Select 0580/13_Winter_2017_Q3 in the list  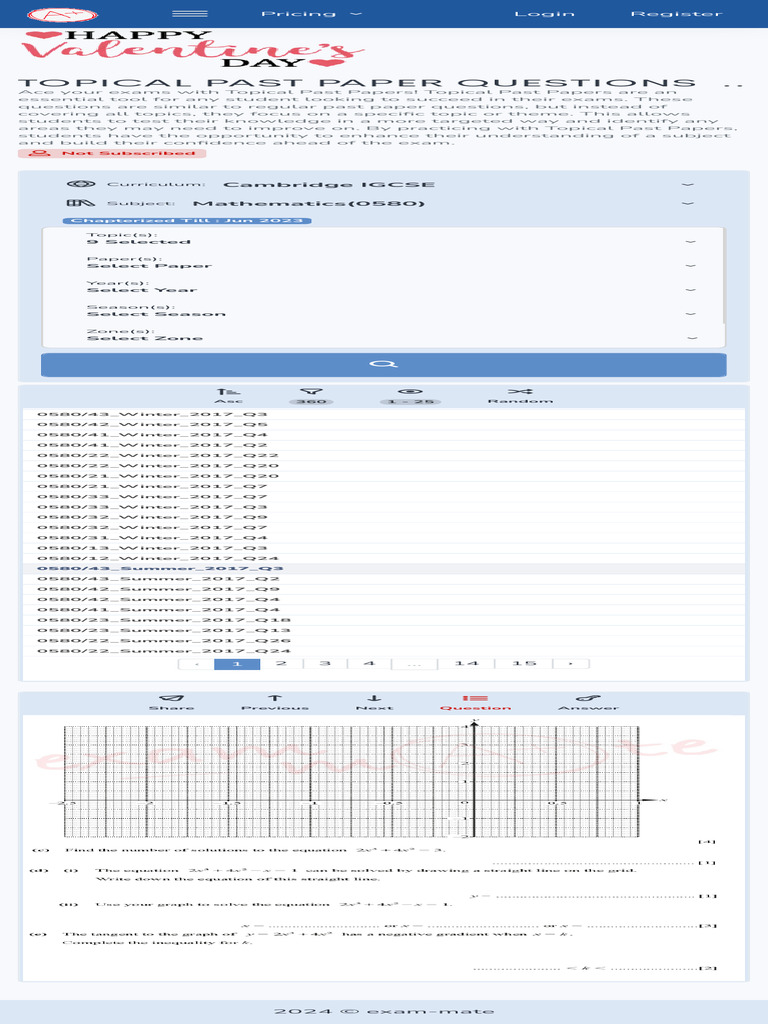(x=384, y=548)
